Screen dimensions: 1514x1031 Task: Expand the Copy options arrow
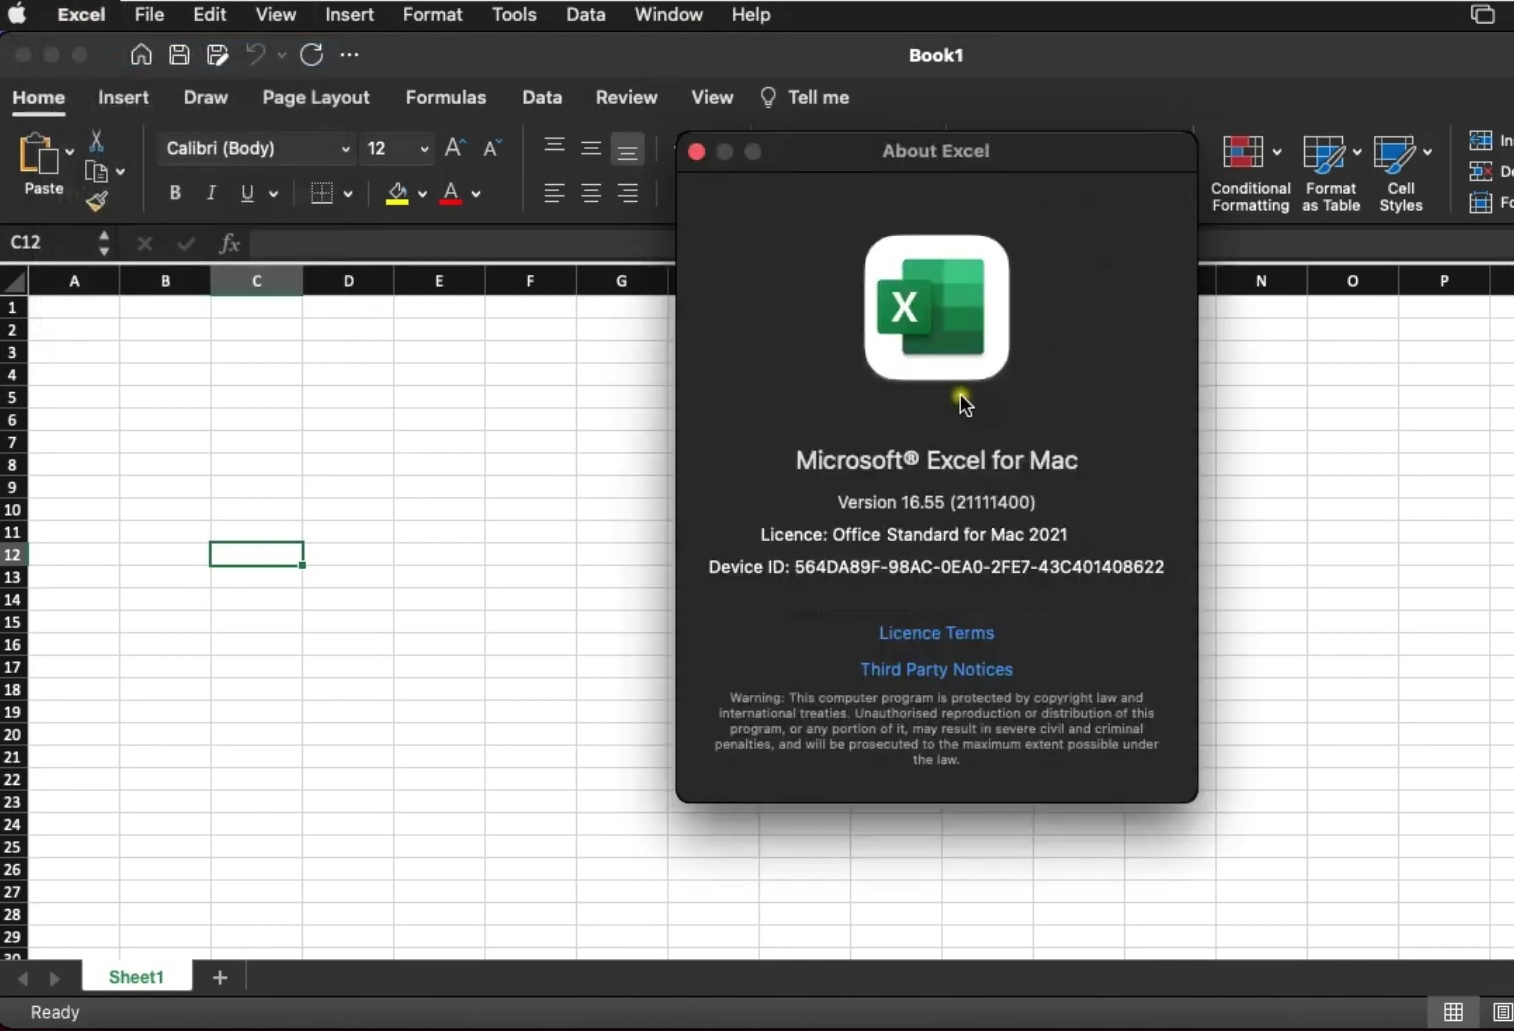[120, 172]
